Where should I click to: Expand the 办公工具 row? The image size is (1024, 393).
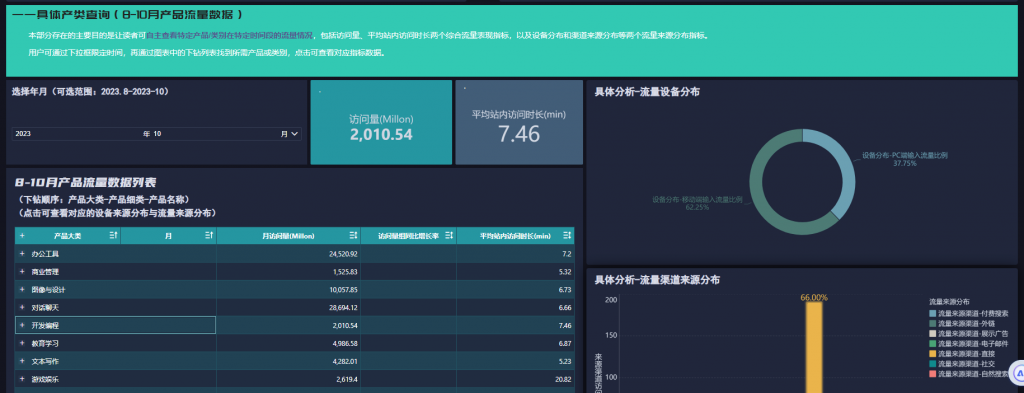pyautogui.click(x=22, y=253)
